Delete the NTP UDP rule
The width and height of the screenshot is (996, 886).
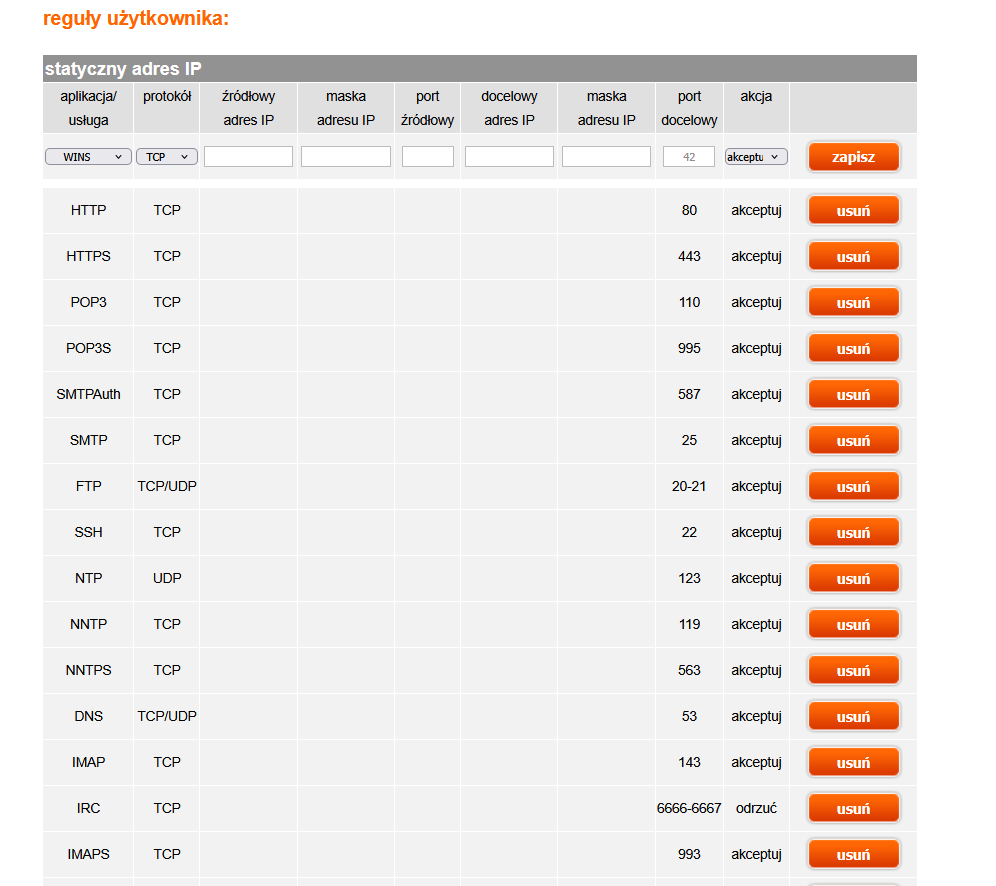click(x=853, y=579)
